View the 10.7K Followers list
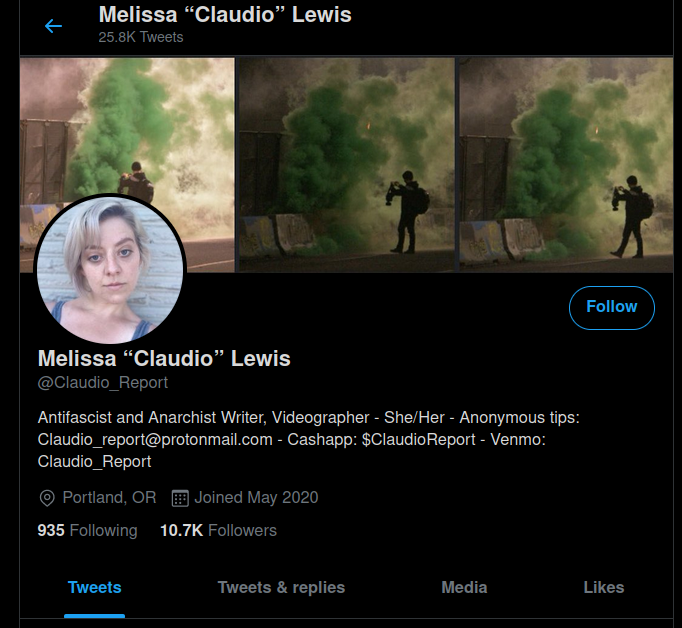682x628 pixels. pos(218,531)
